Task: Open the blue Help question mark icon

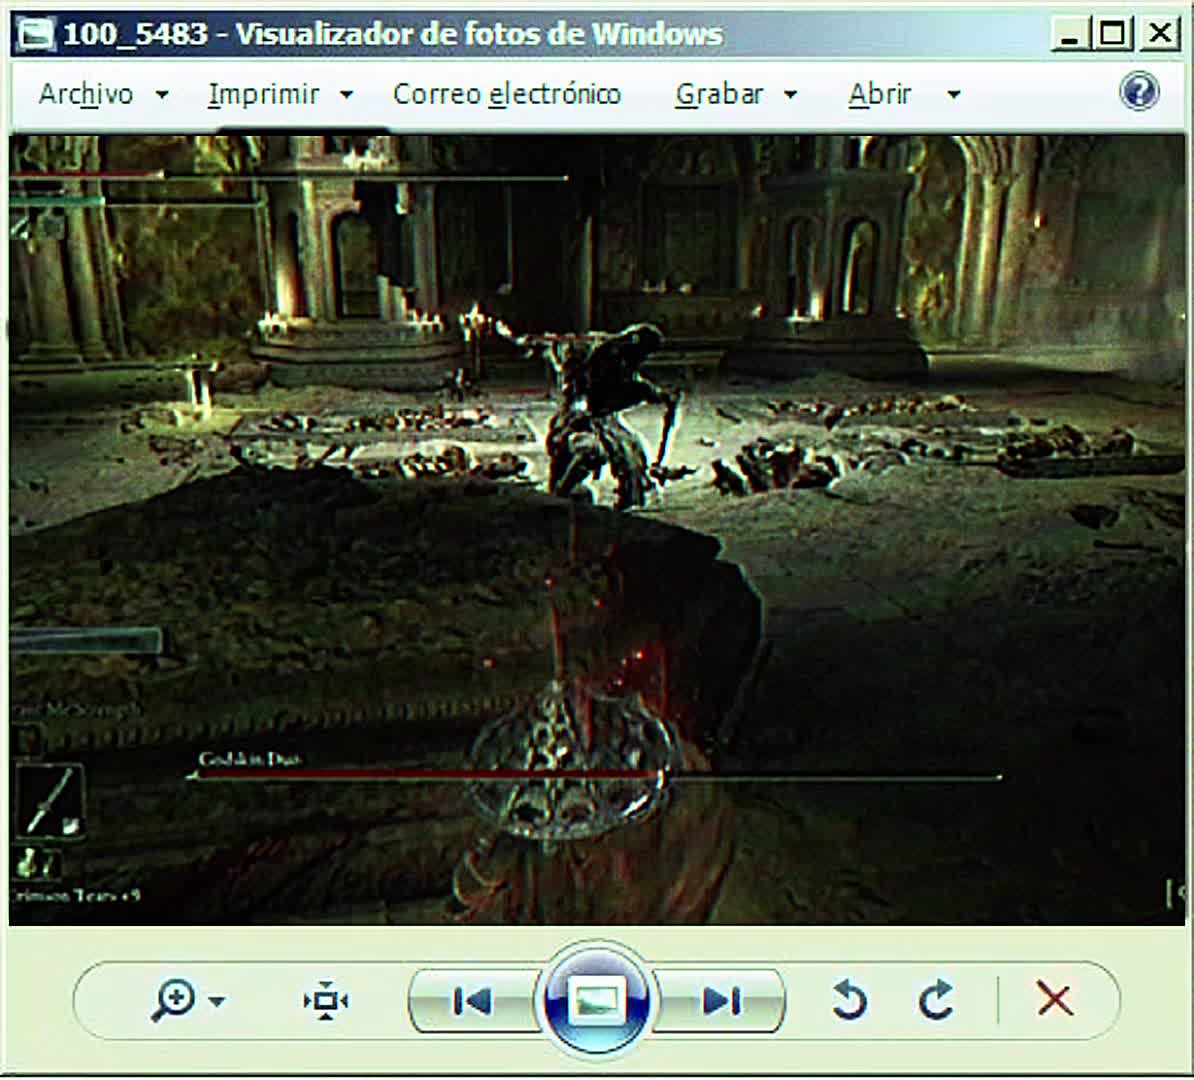Action: coord(1139,91)
